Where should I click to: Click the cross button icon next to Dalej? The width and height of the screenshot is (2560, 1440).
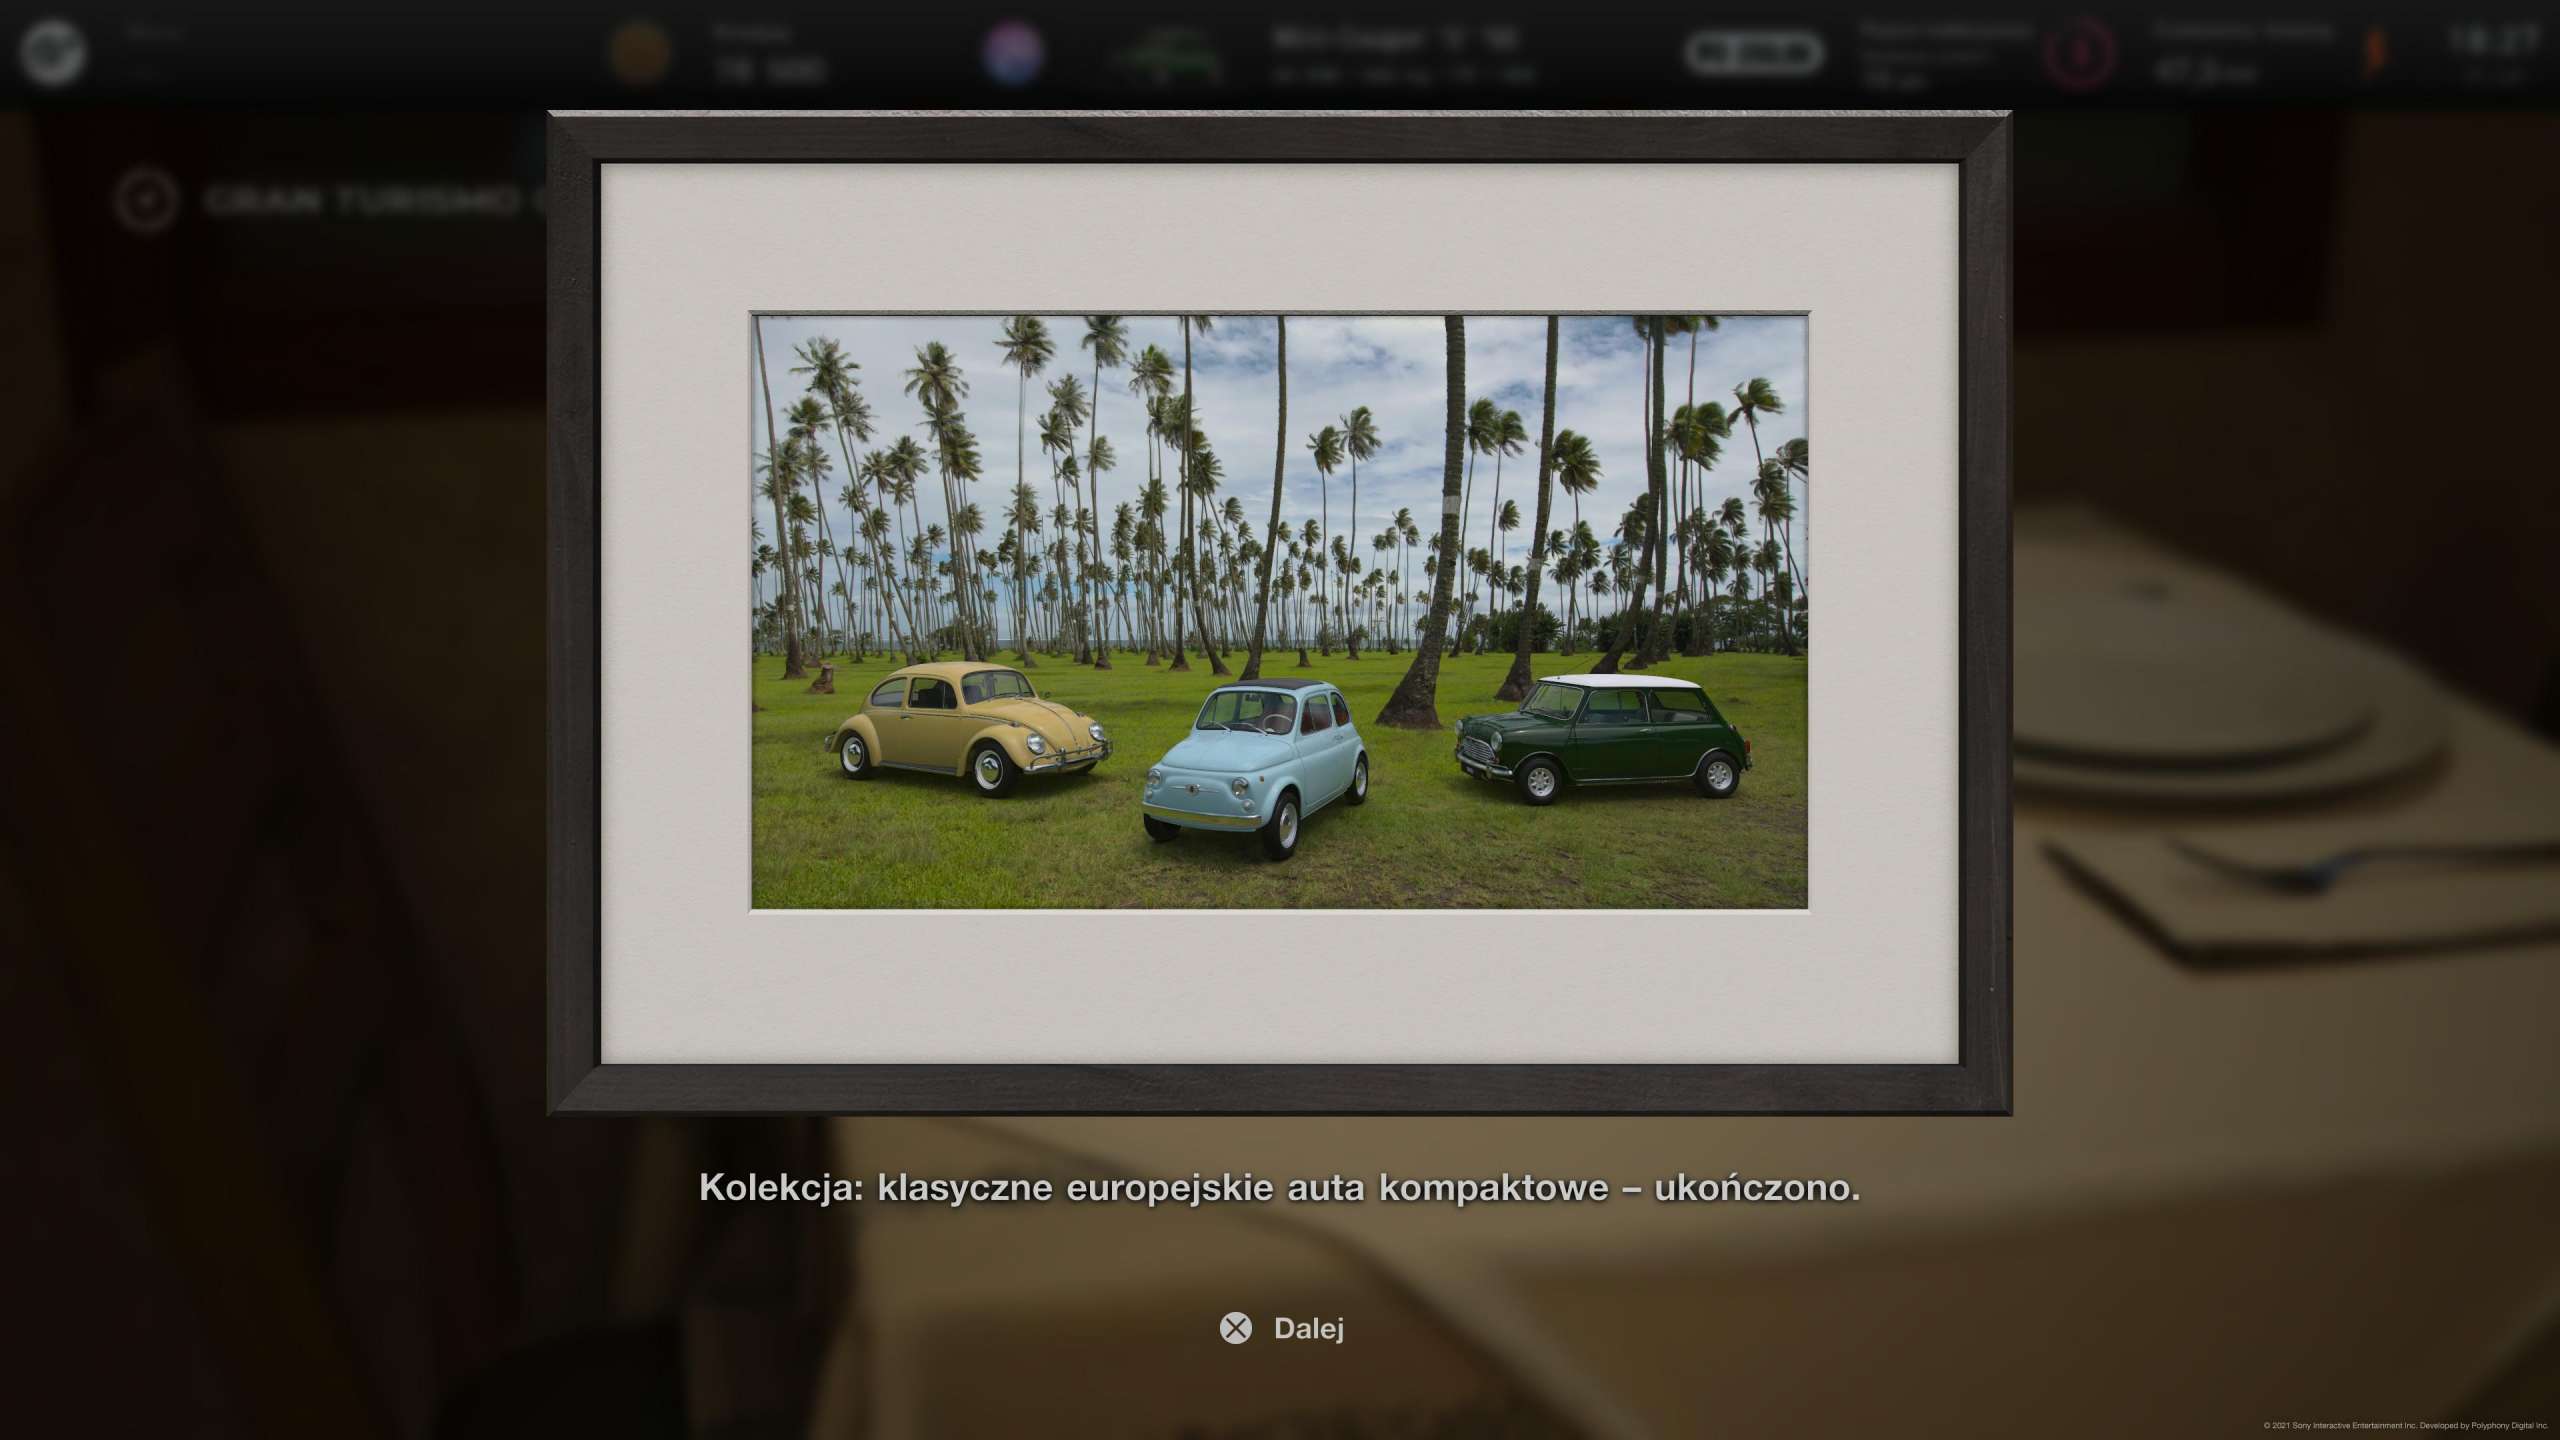pos(1236,1328)
